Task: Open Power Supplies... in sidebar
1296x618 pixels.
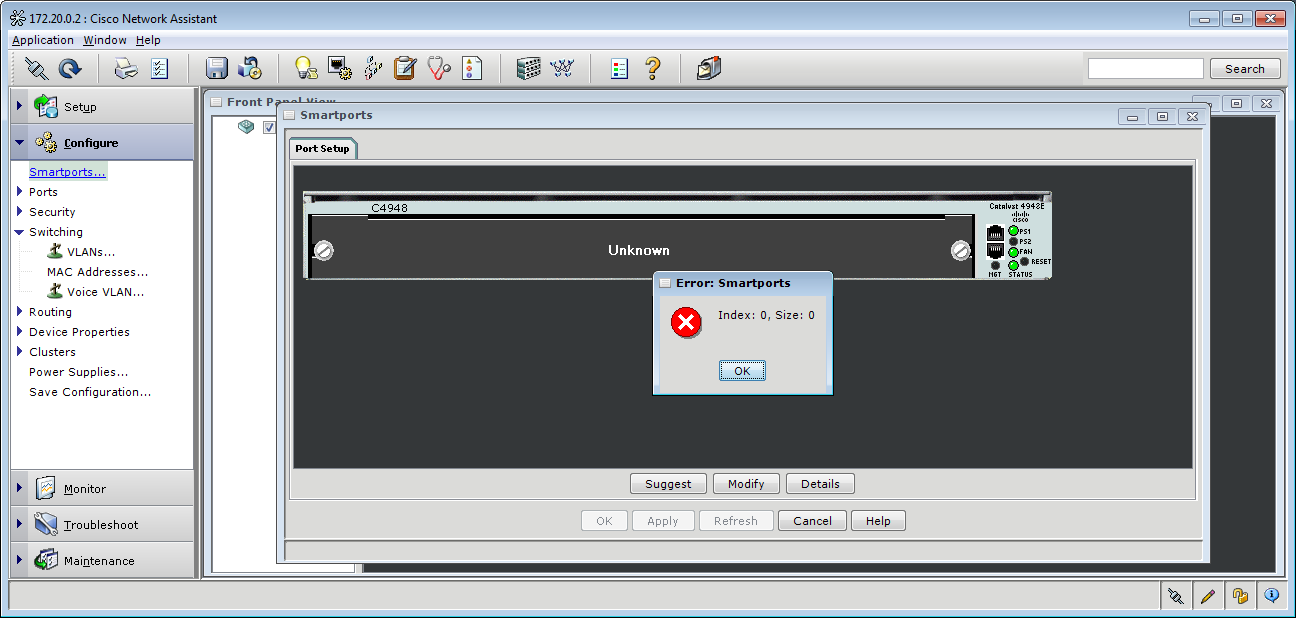Action: pos(79,372)
